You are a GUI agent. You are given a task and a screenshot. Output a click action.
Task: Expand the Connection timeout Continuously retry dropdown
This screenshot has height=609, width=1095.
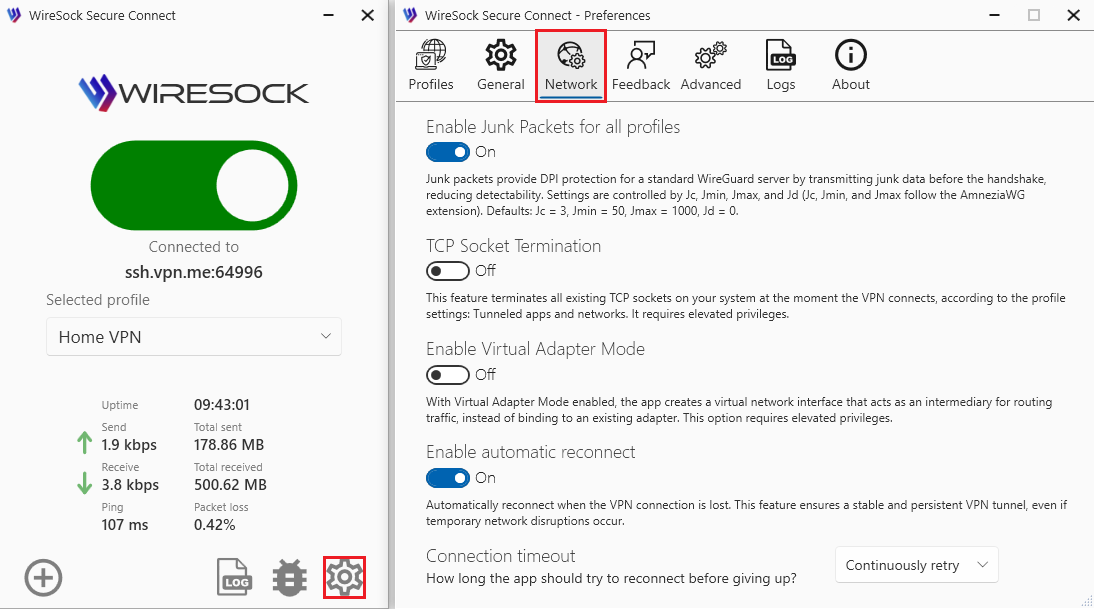916,565
